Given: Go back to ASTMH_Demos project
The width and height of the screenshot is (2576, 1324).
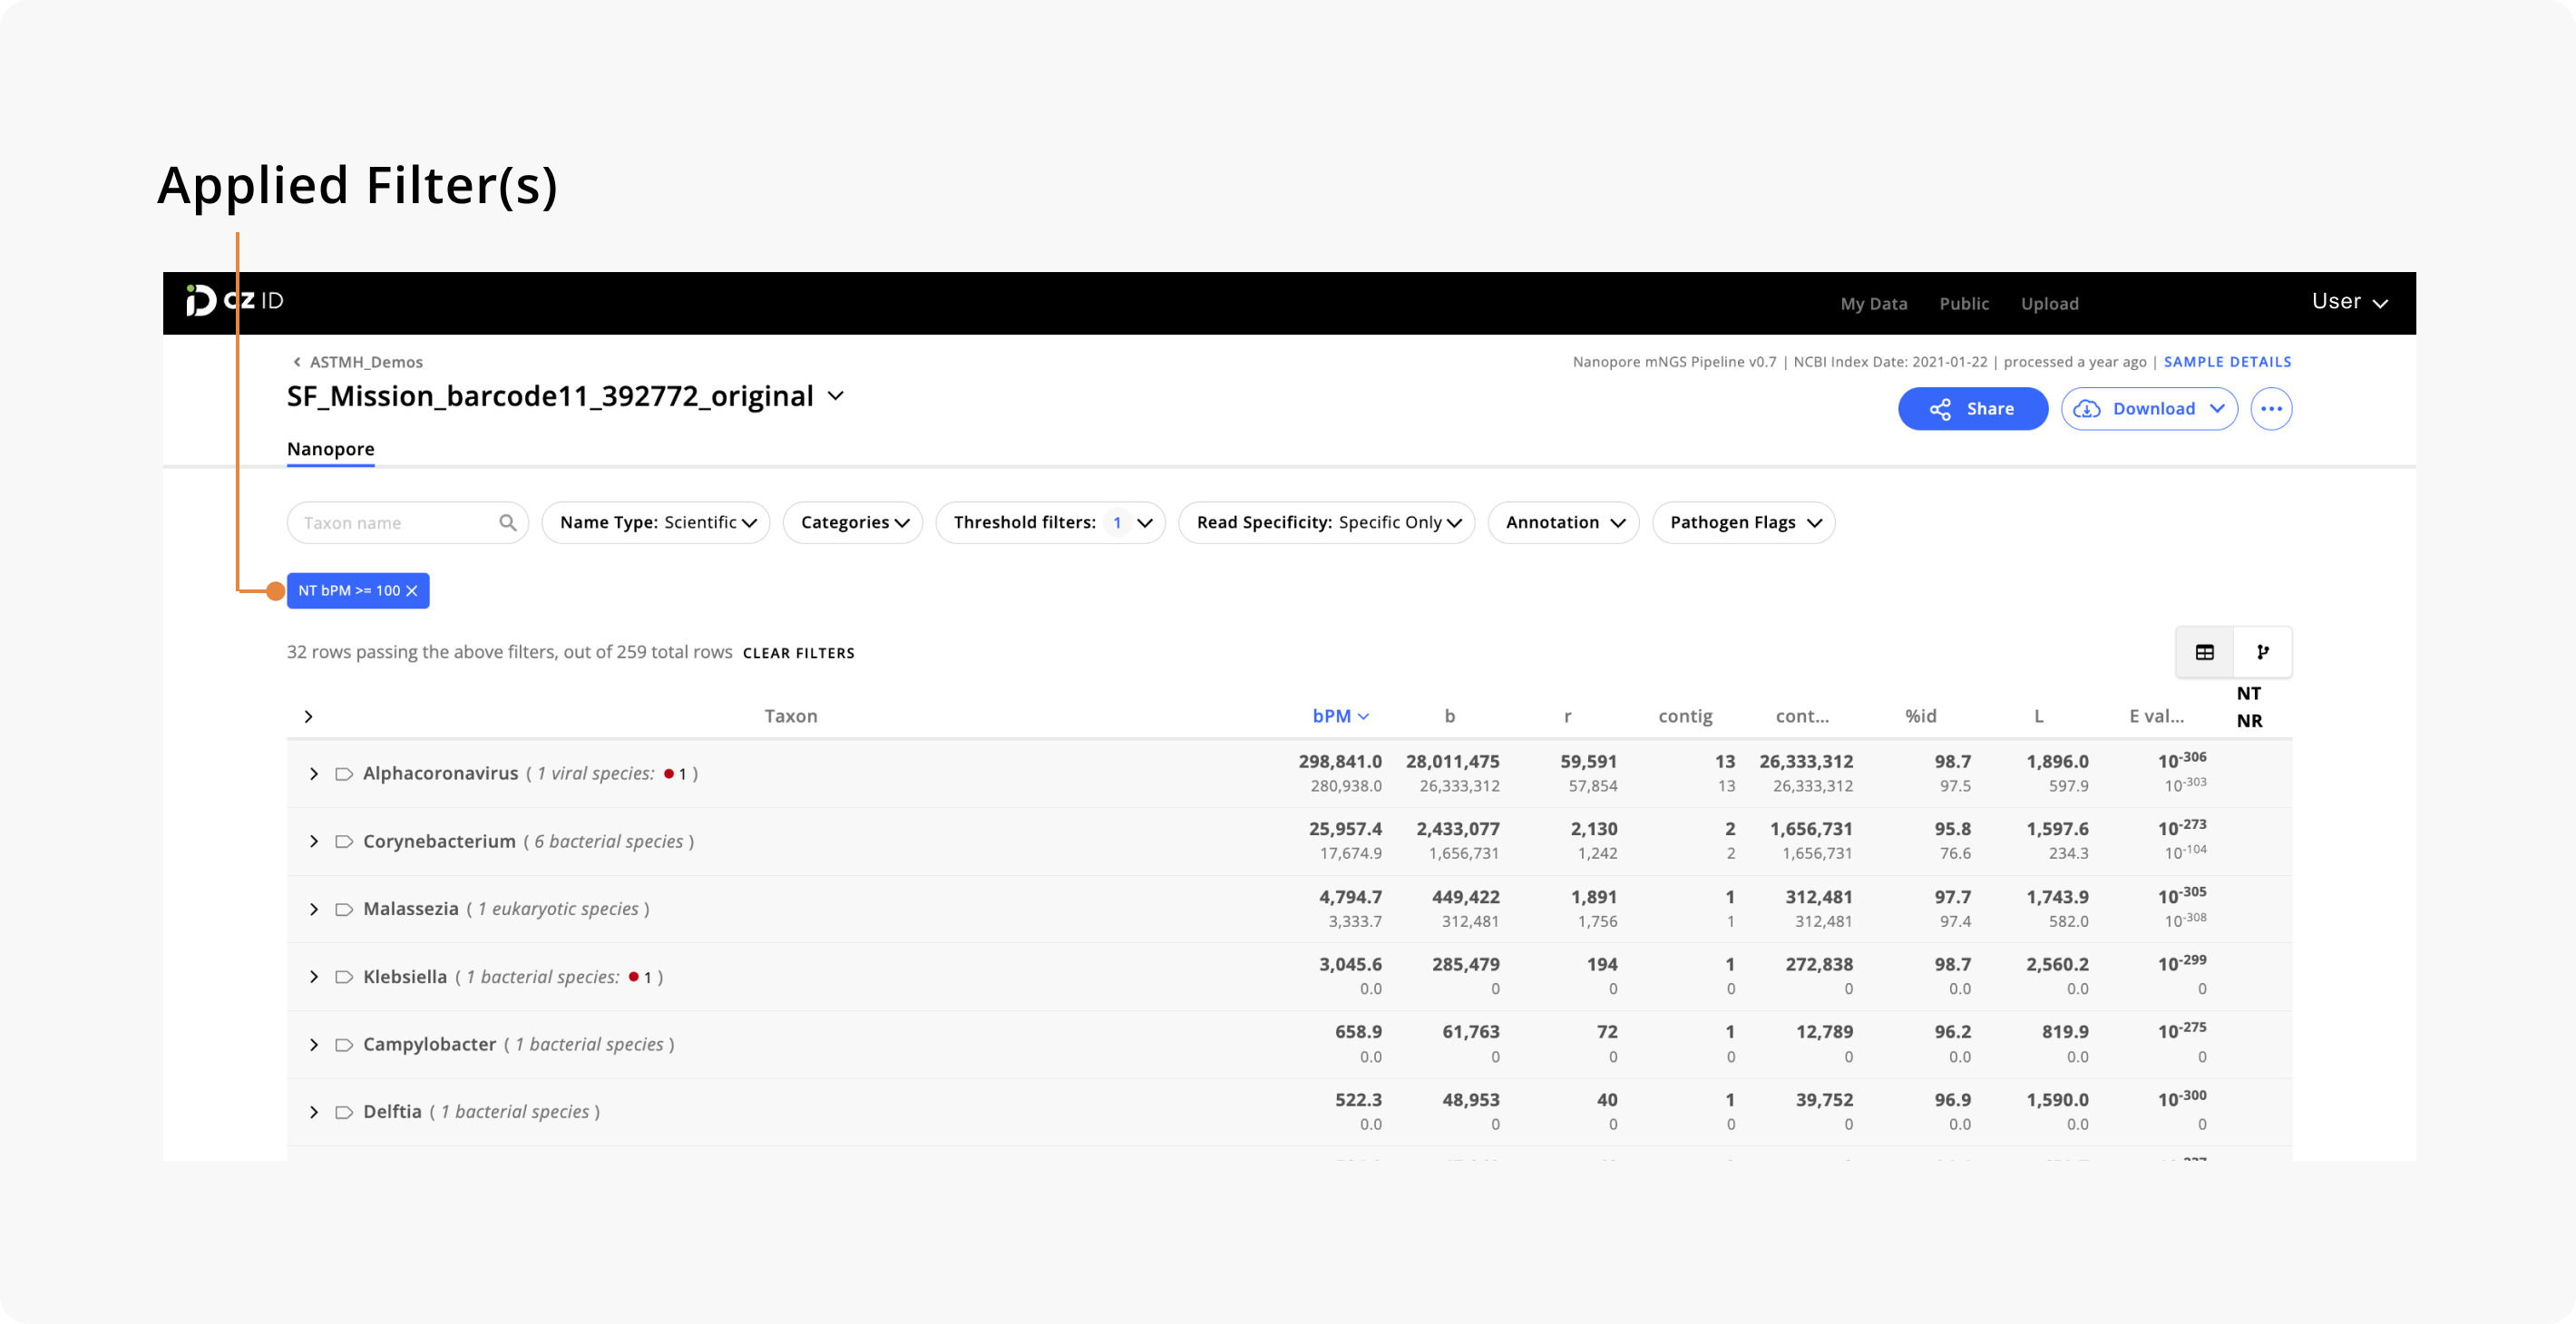Looking at the screenshot, I should [x=358, y=362].
